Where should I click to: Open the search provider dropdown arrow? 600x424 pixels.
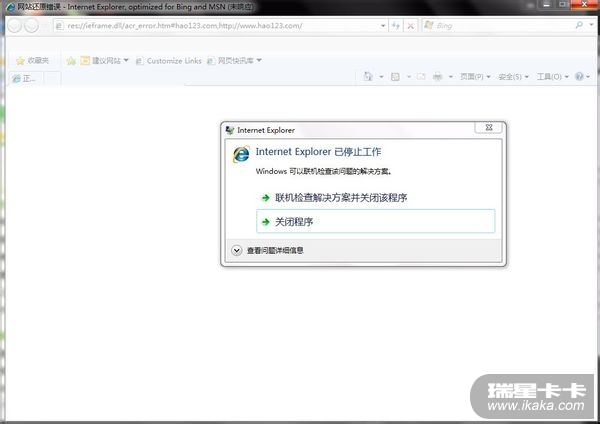point(591,25)
